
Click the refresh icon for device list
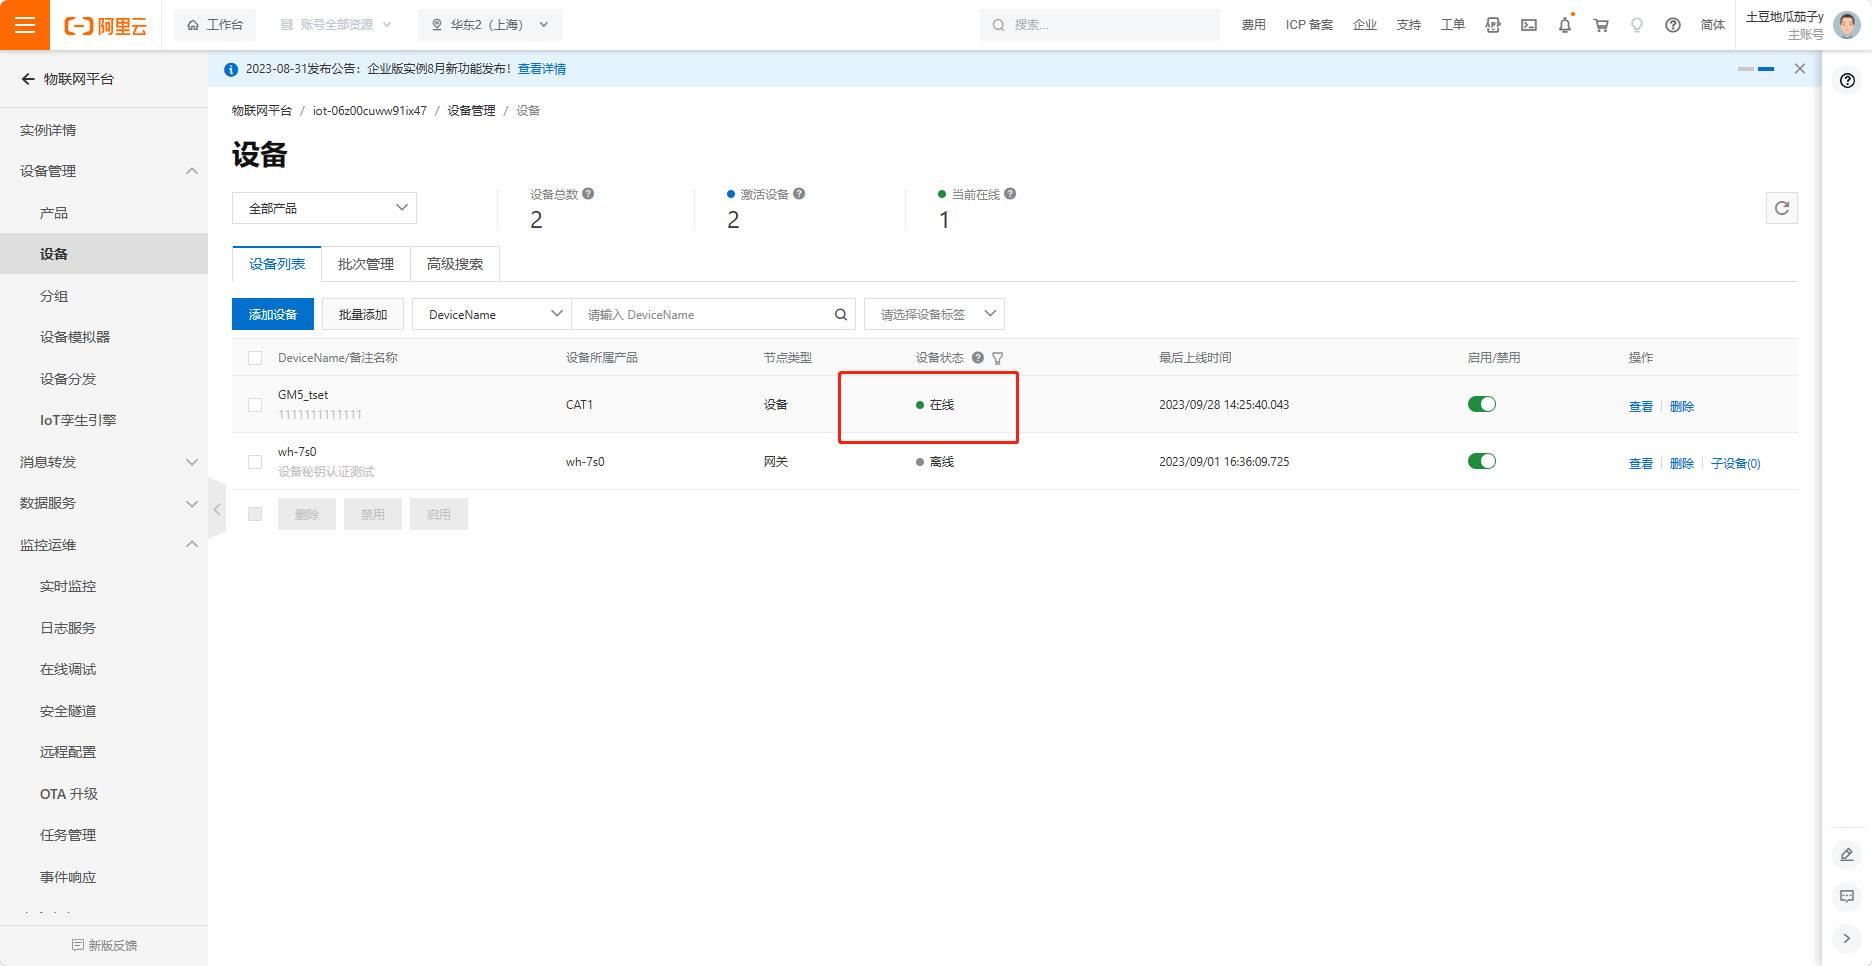1781,208
